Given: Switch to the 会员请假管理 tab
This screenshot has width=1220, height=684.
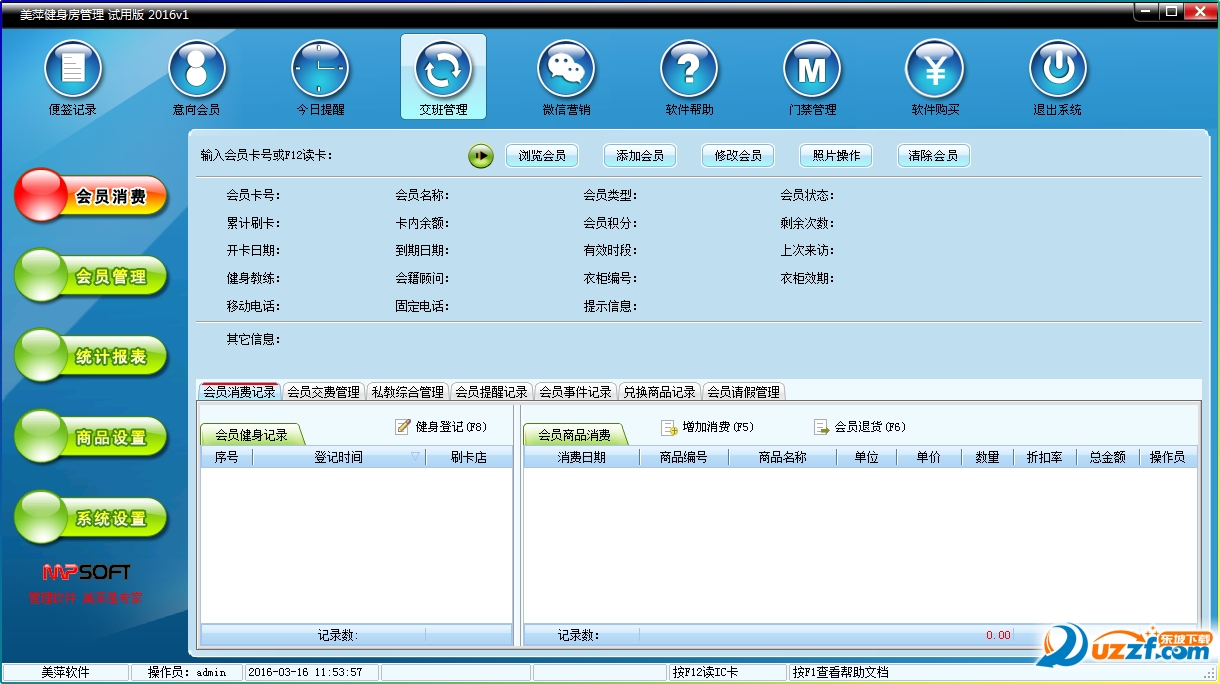Looking at the screenshot, I should point(743,392).
